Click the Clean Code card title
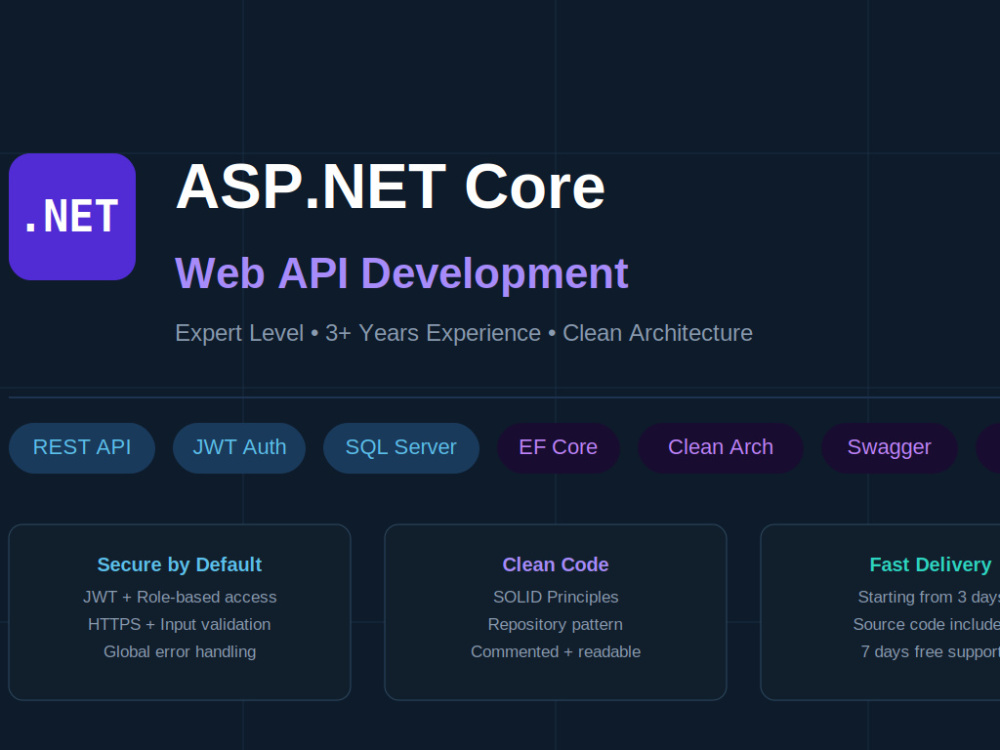 coord(555,564)
